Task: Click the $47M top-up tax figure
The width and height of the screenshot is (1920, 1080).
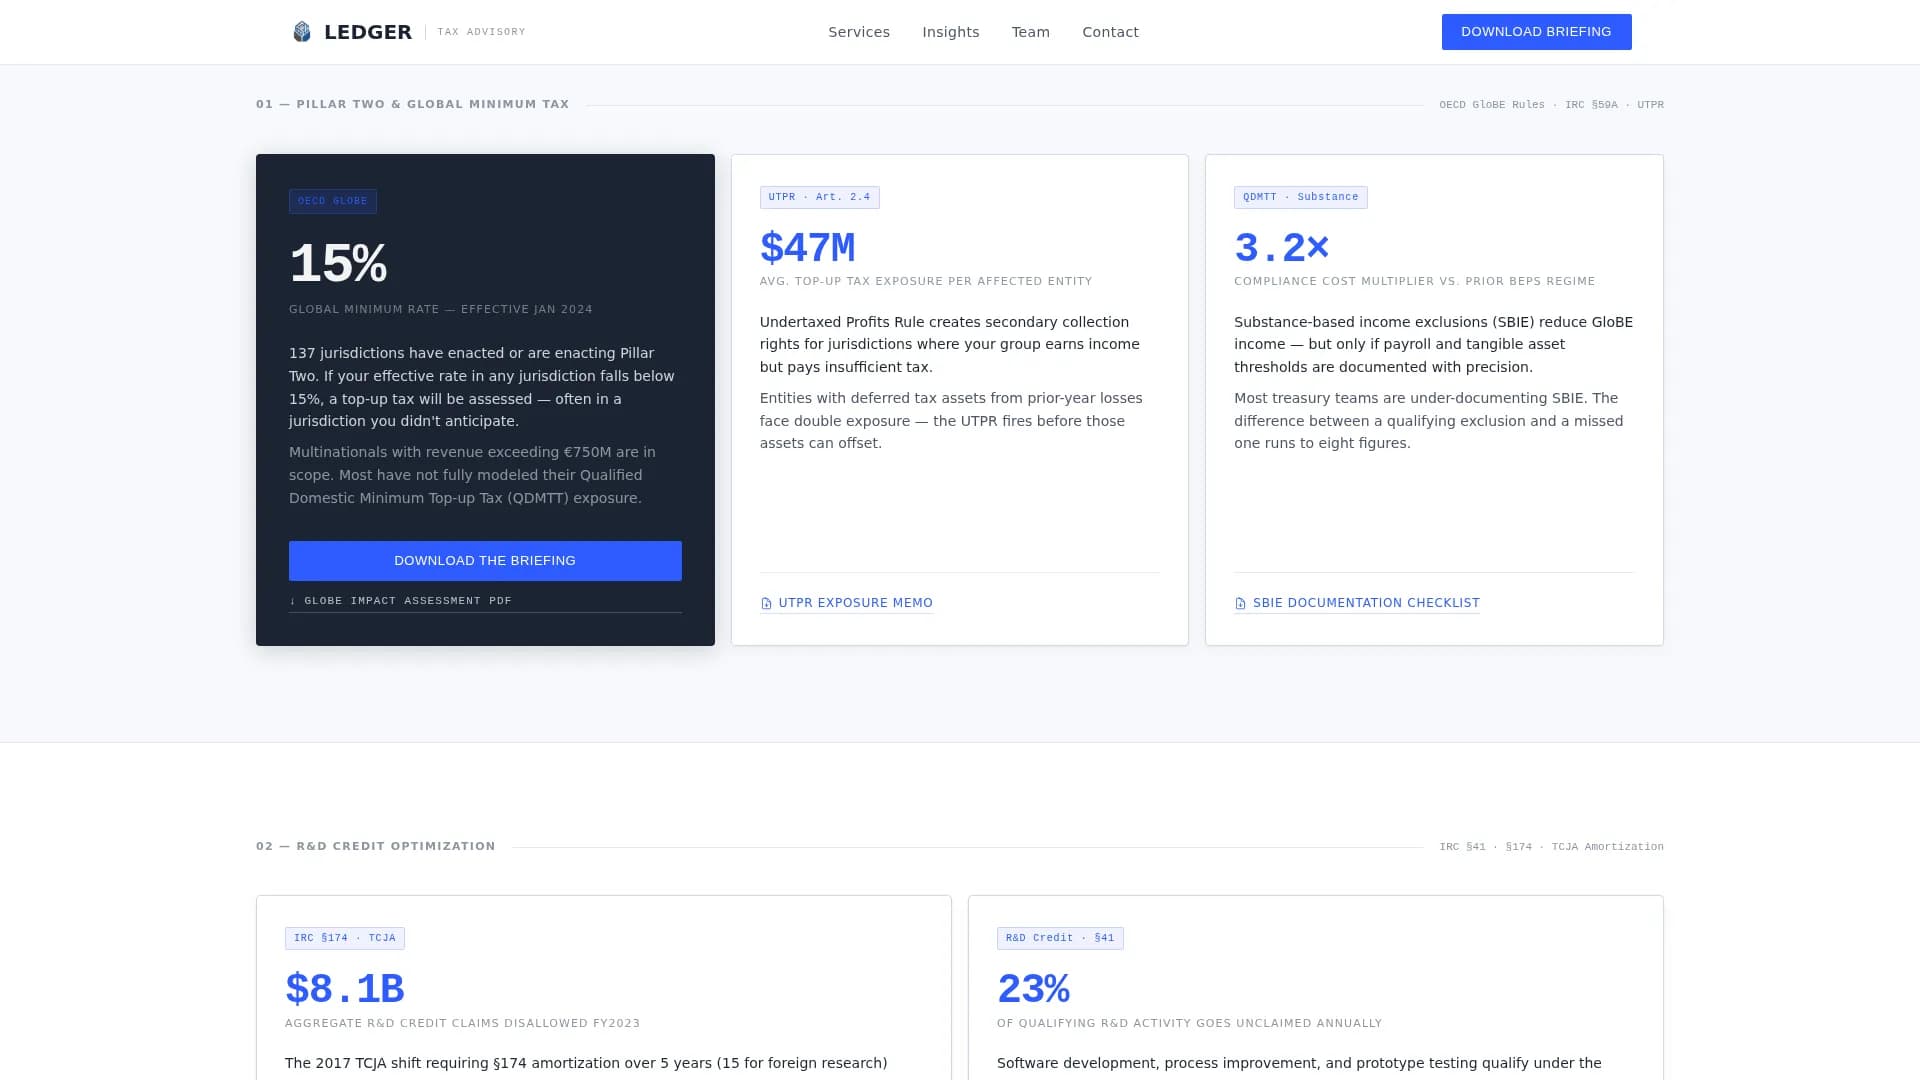Action: coord(807,247)
